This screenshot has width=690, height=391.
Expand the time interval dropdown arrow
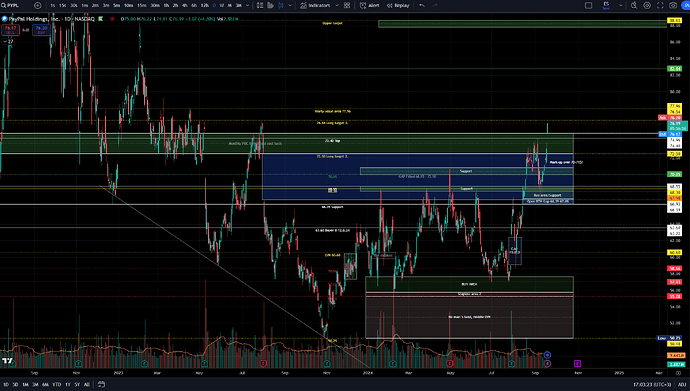(247, 5)
